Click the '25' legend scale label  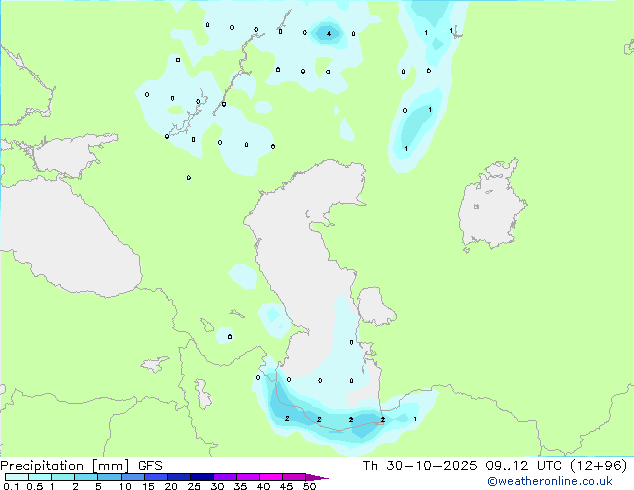coord(194,486)
